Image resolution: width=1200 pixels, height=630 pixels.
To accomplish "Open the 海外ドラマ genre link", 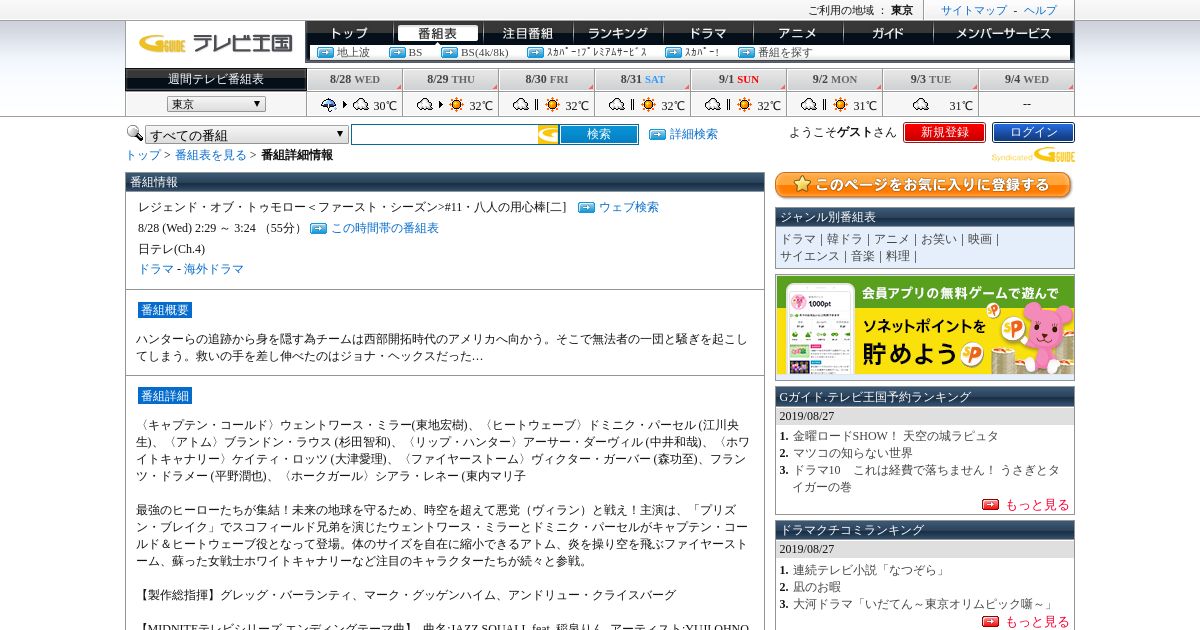I will [x=213, y=269].
